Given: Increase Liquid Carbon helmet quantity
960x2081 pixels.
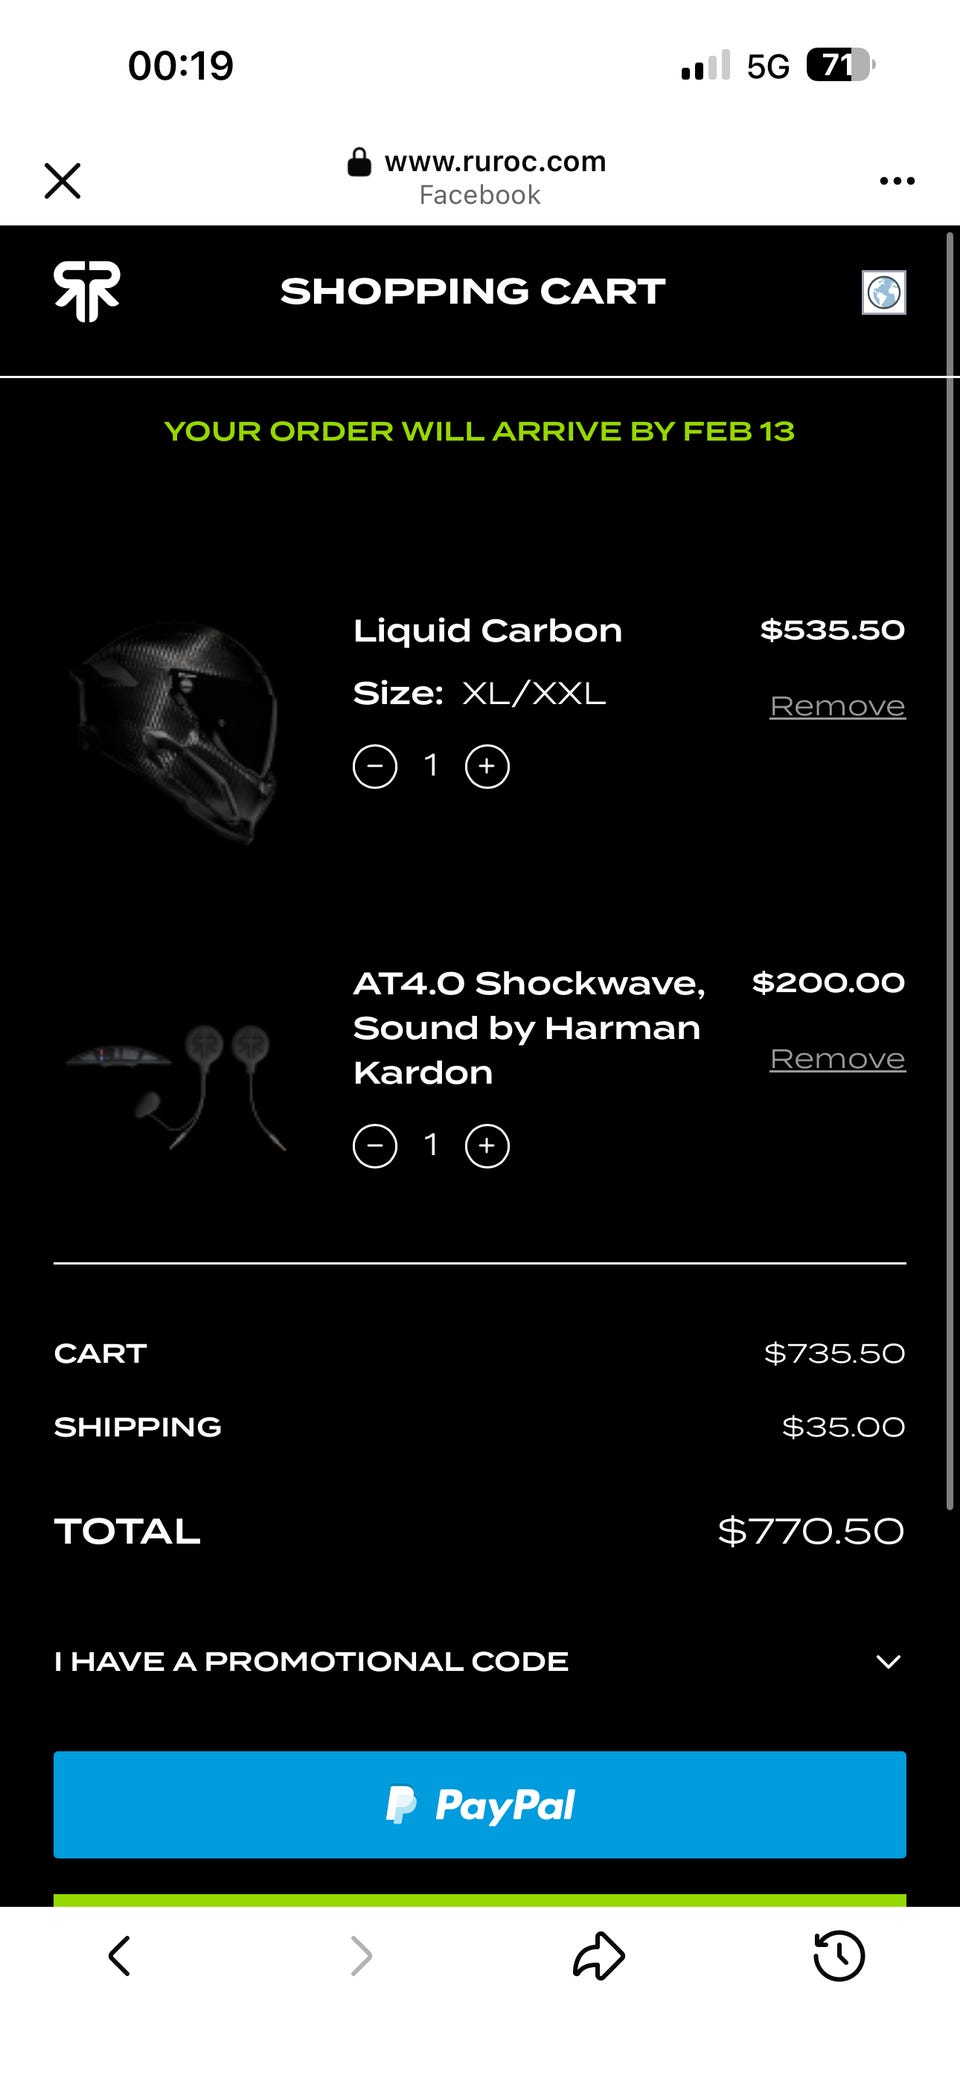Looking at the screenshot, I should point(487,767).
